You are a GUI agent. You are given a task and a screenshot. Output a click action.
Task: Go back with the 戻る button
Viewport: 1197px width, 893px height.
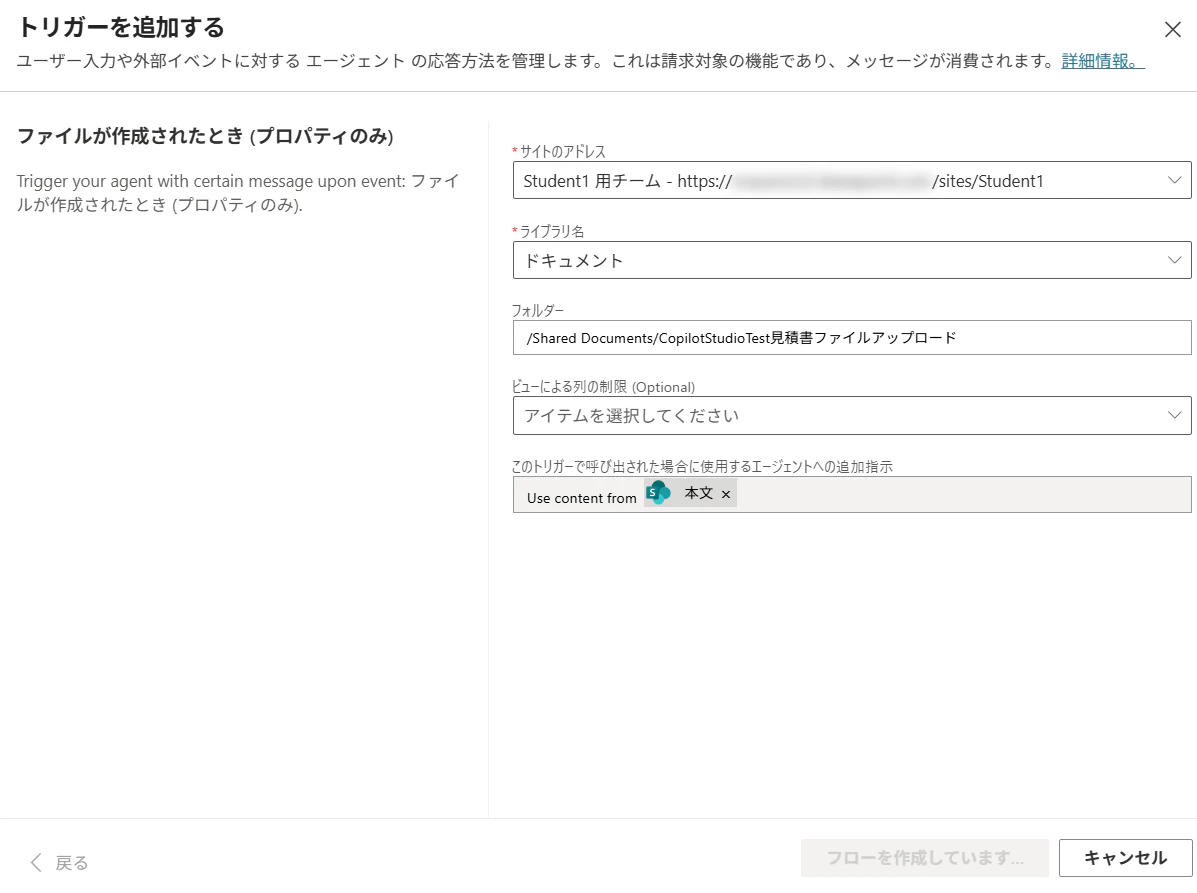(59, 862)
